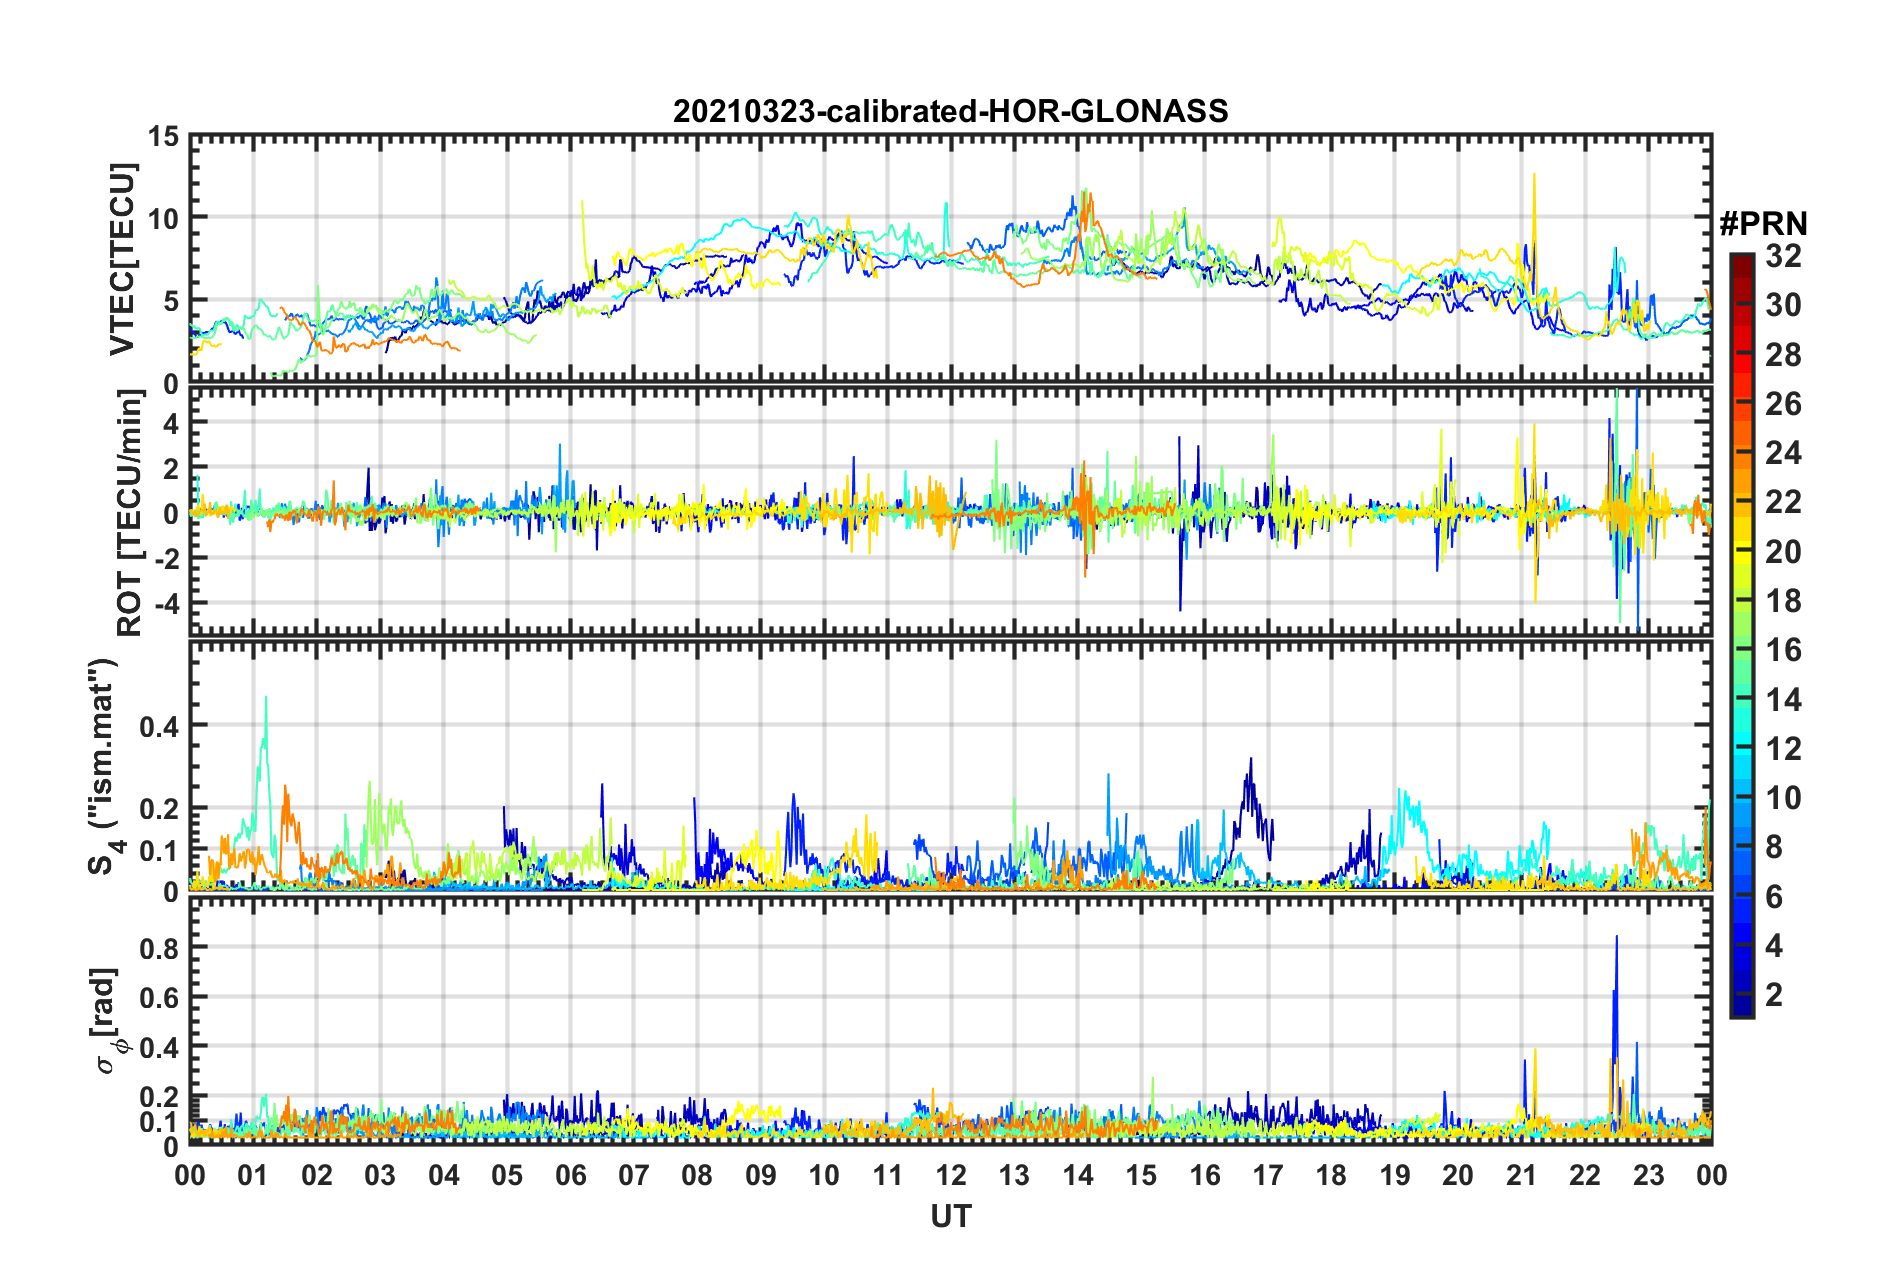Click the green region of the colorbar near 16

[1742, 650]
